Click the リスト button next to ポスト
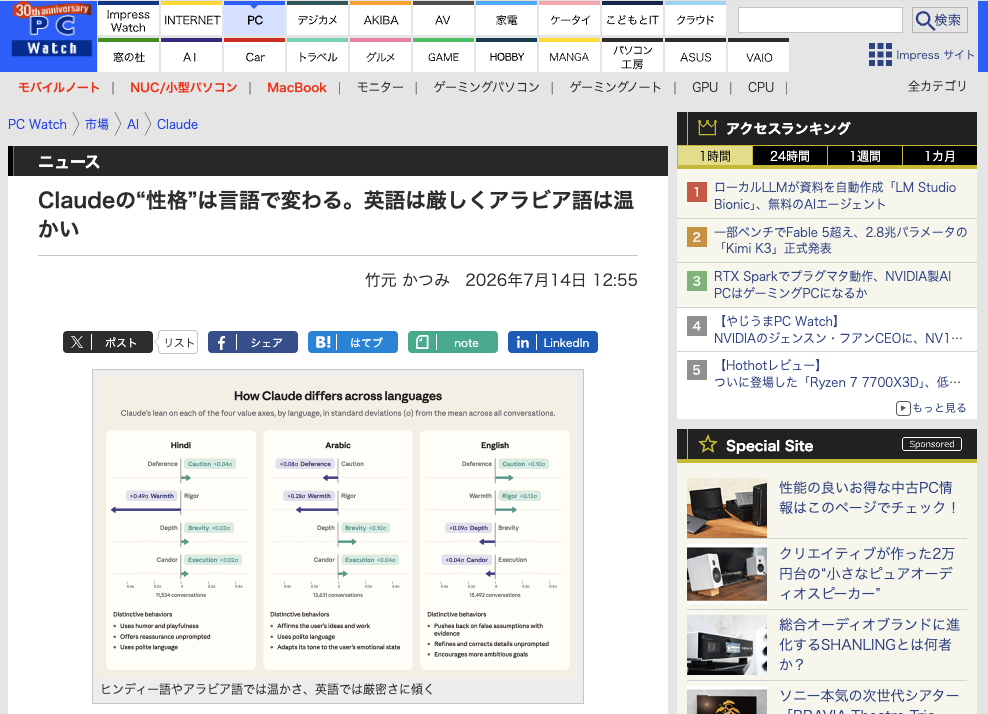This screenshot has height=714, width=988. pos(179,342)
